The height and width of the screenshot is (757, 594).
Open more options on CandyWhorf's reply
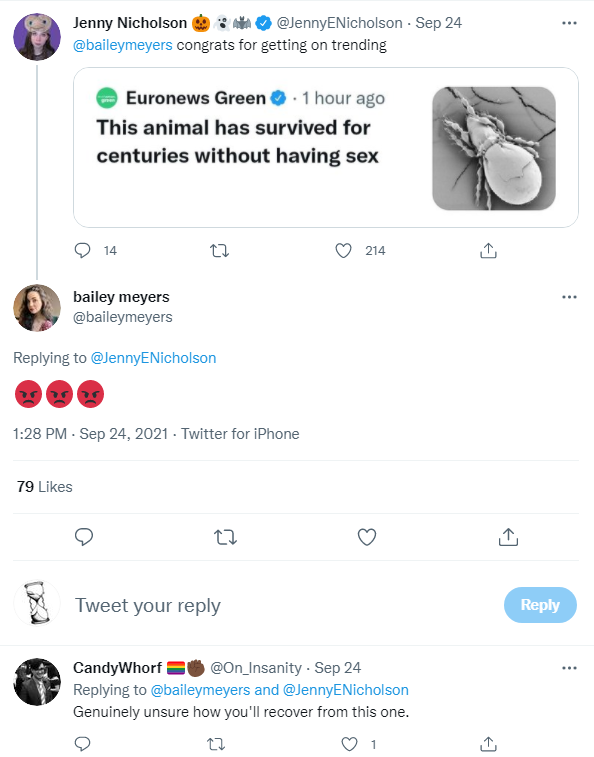[569, 668]
